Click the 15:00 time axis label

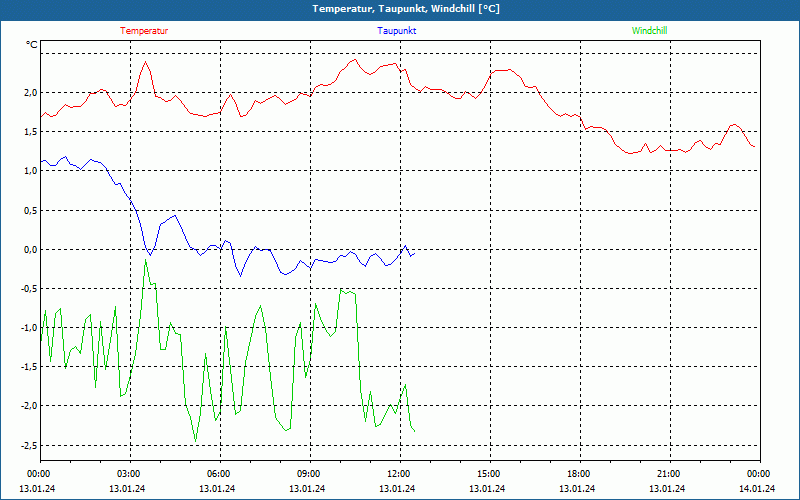tap(488, 474)
